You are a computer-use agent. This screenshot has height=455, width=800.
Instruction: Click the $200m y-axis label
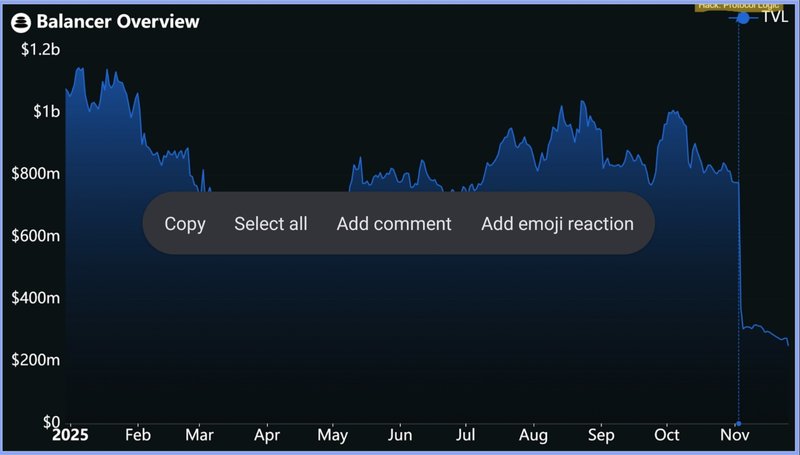coord(36,360)
